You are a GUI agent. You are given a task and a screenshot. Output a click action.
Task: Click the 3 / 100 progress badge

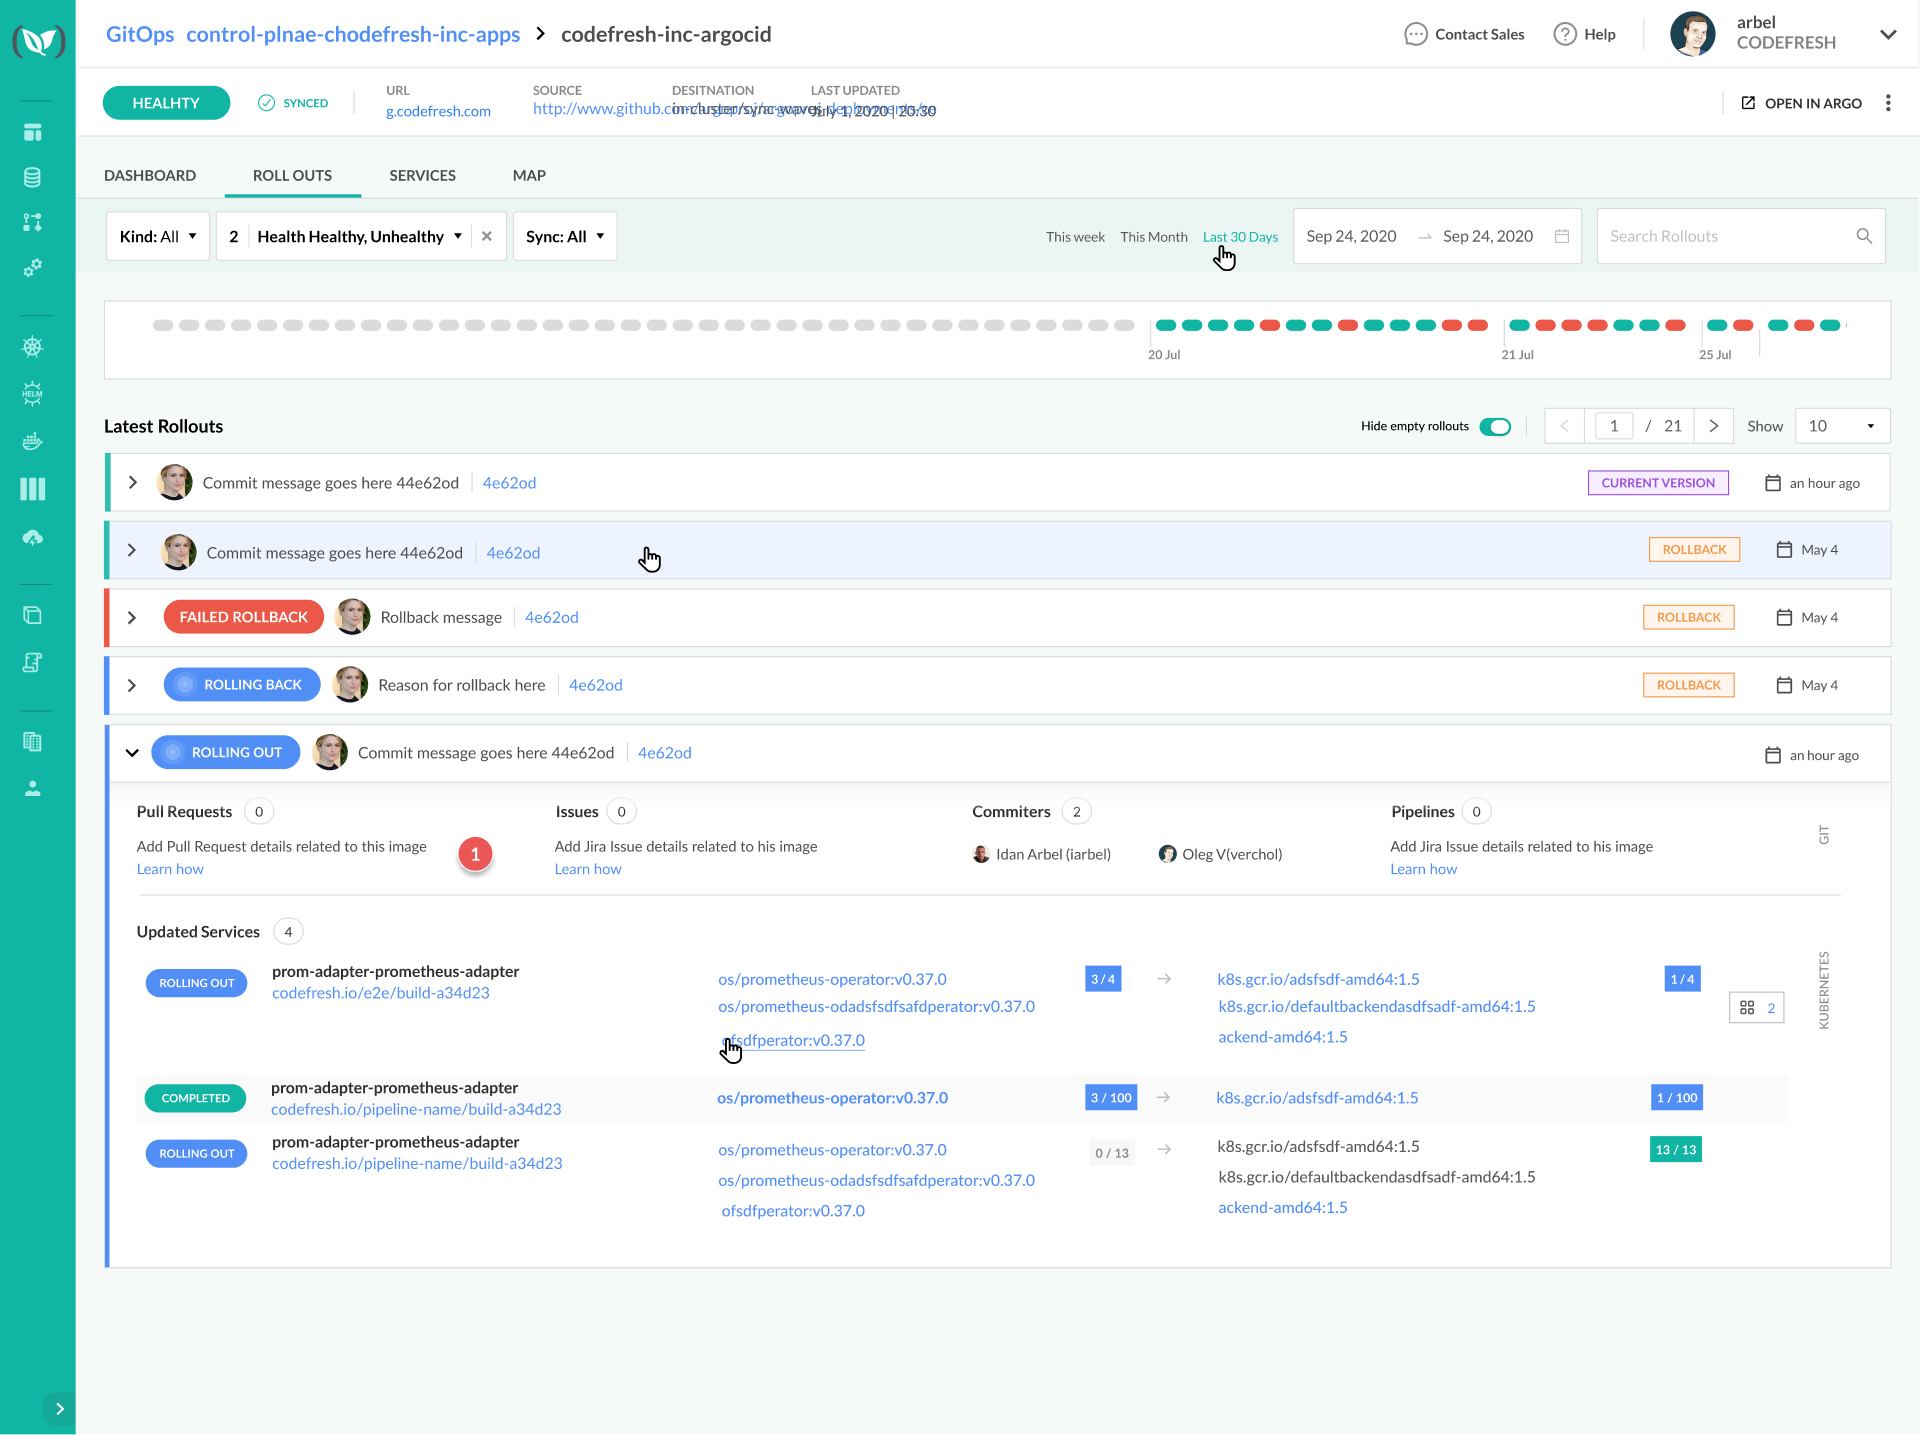(1111, 1098)
